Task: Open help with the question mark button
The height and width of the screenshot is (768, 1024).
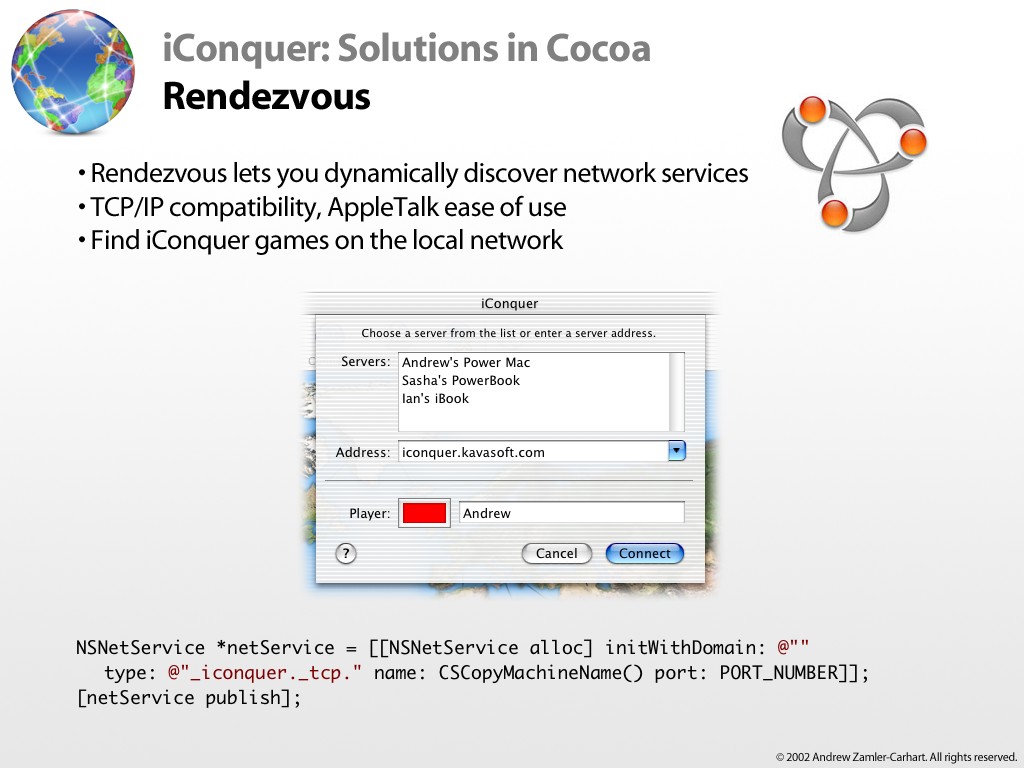Action: (x=346, y=553)
